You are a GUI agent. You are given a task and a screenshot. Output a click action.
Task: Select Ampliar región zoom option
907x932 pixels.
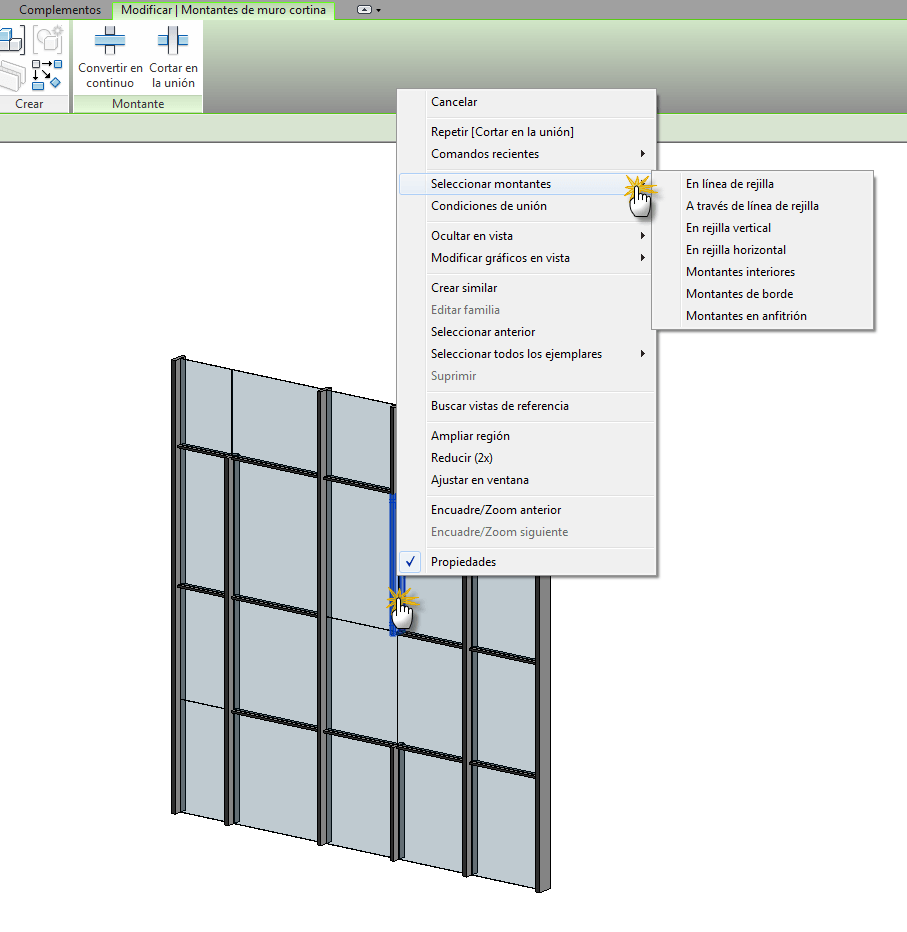click(x=527, y=436)
